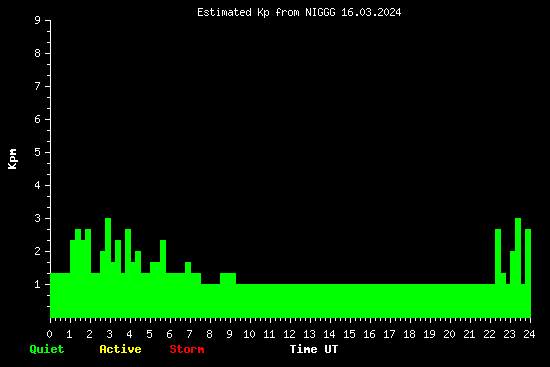Select the green Quiet legend label
The height and width of the screenshot is (367, 550).
[47, 349]
